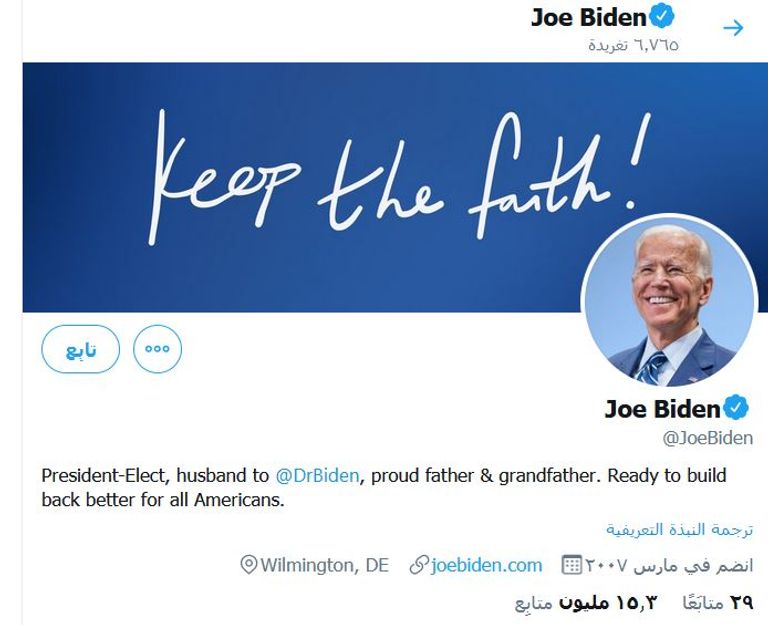This screenshot has height=625, width=768.
Task: Click the back arrow at top
Action: 733,28
